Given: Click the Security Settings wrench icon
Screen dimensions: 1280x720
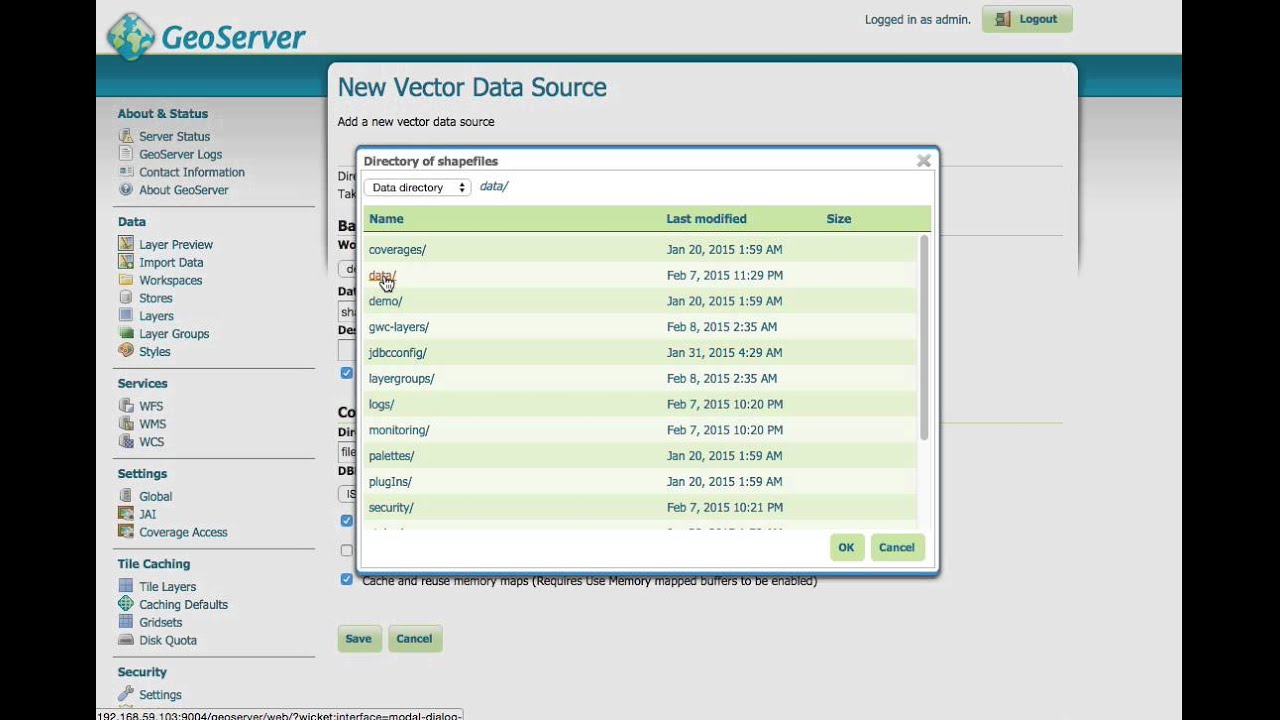Looking at the screenshot, I should pyautogui.click(x=126, y=694).
